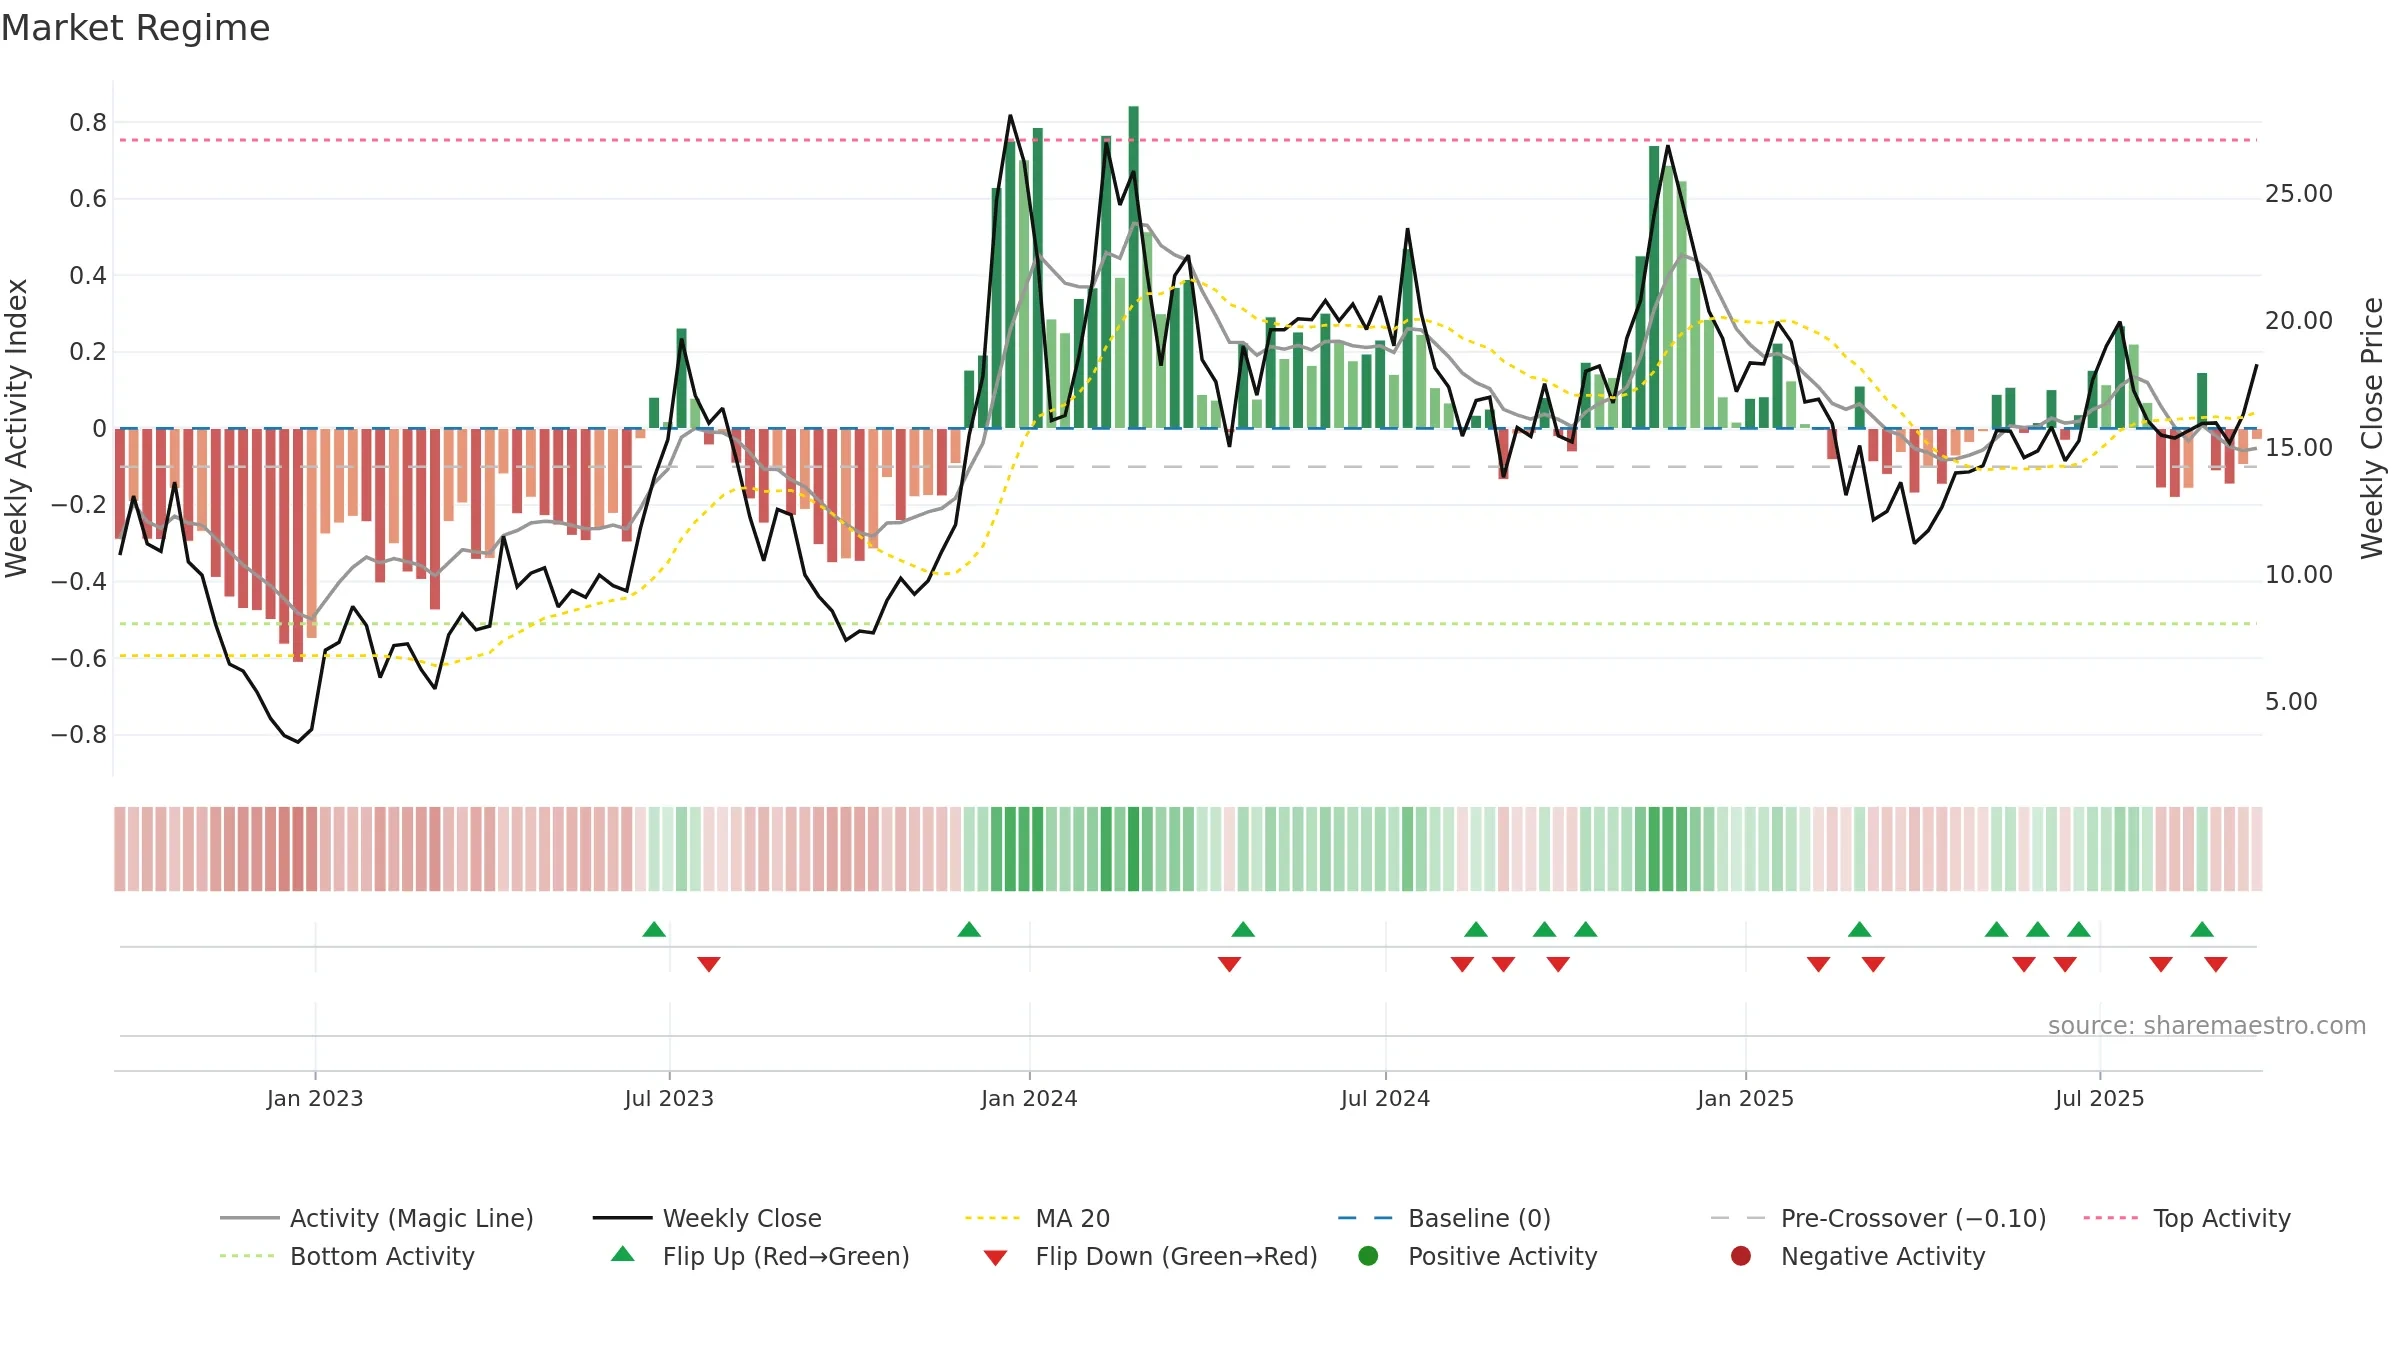
Task: Click the Negative Activity legend label
Action: pos(1882,1256)
